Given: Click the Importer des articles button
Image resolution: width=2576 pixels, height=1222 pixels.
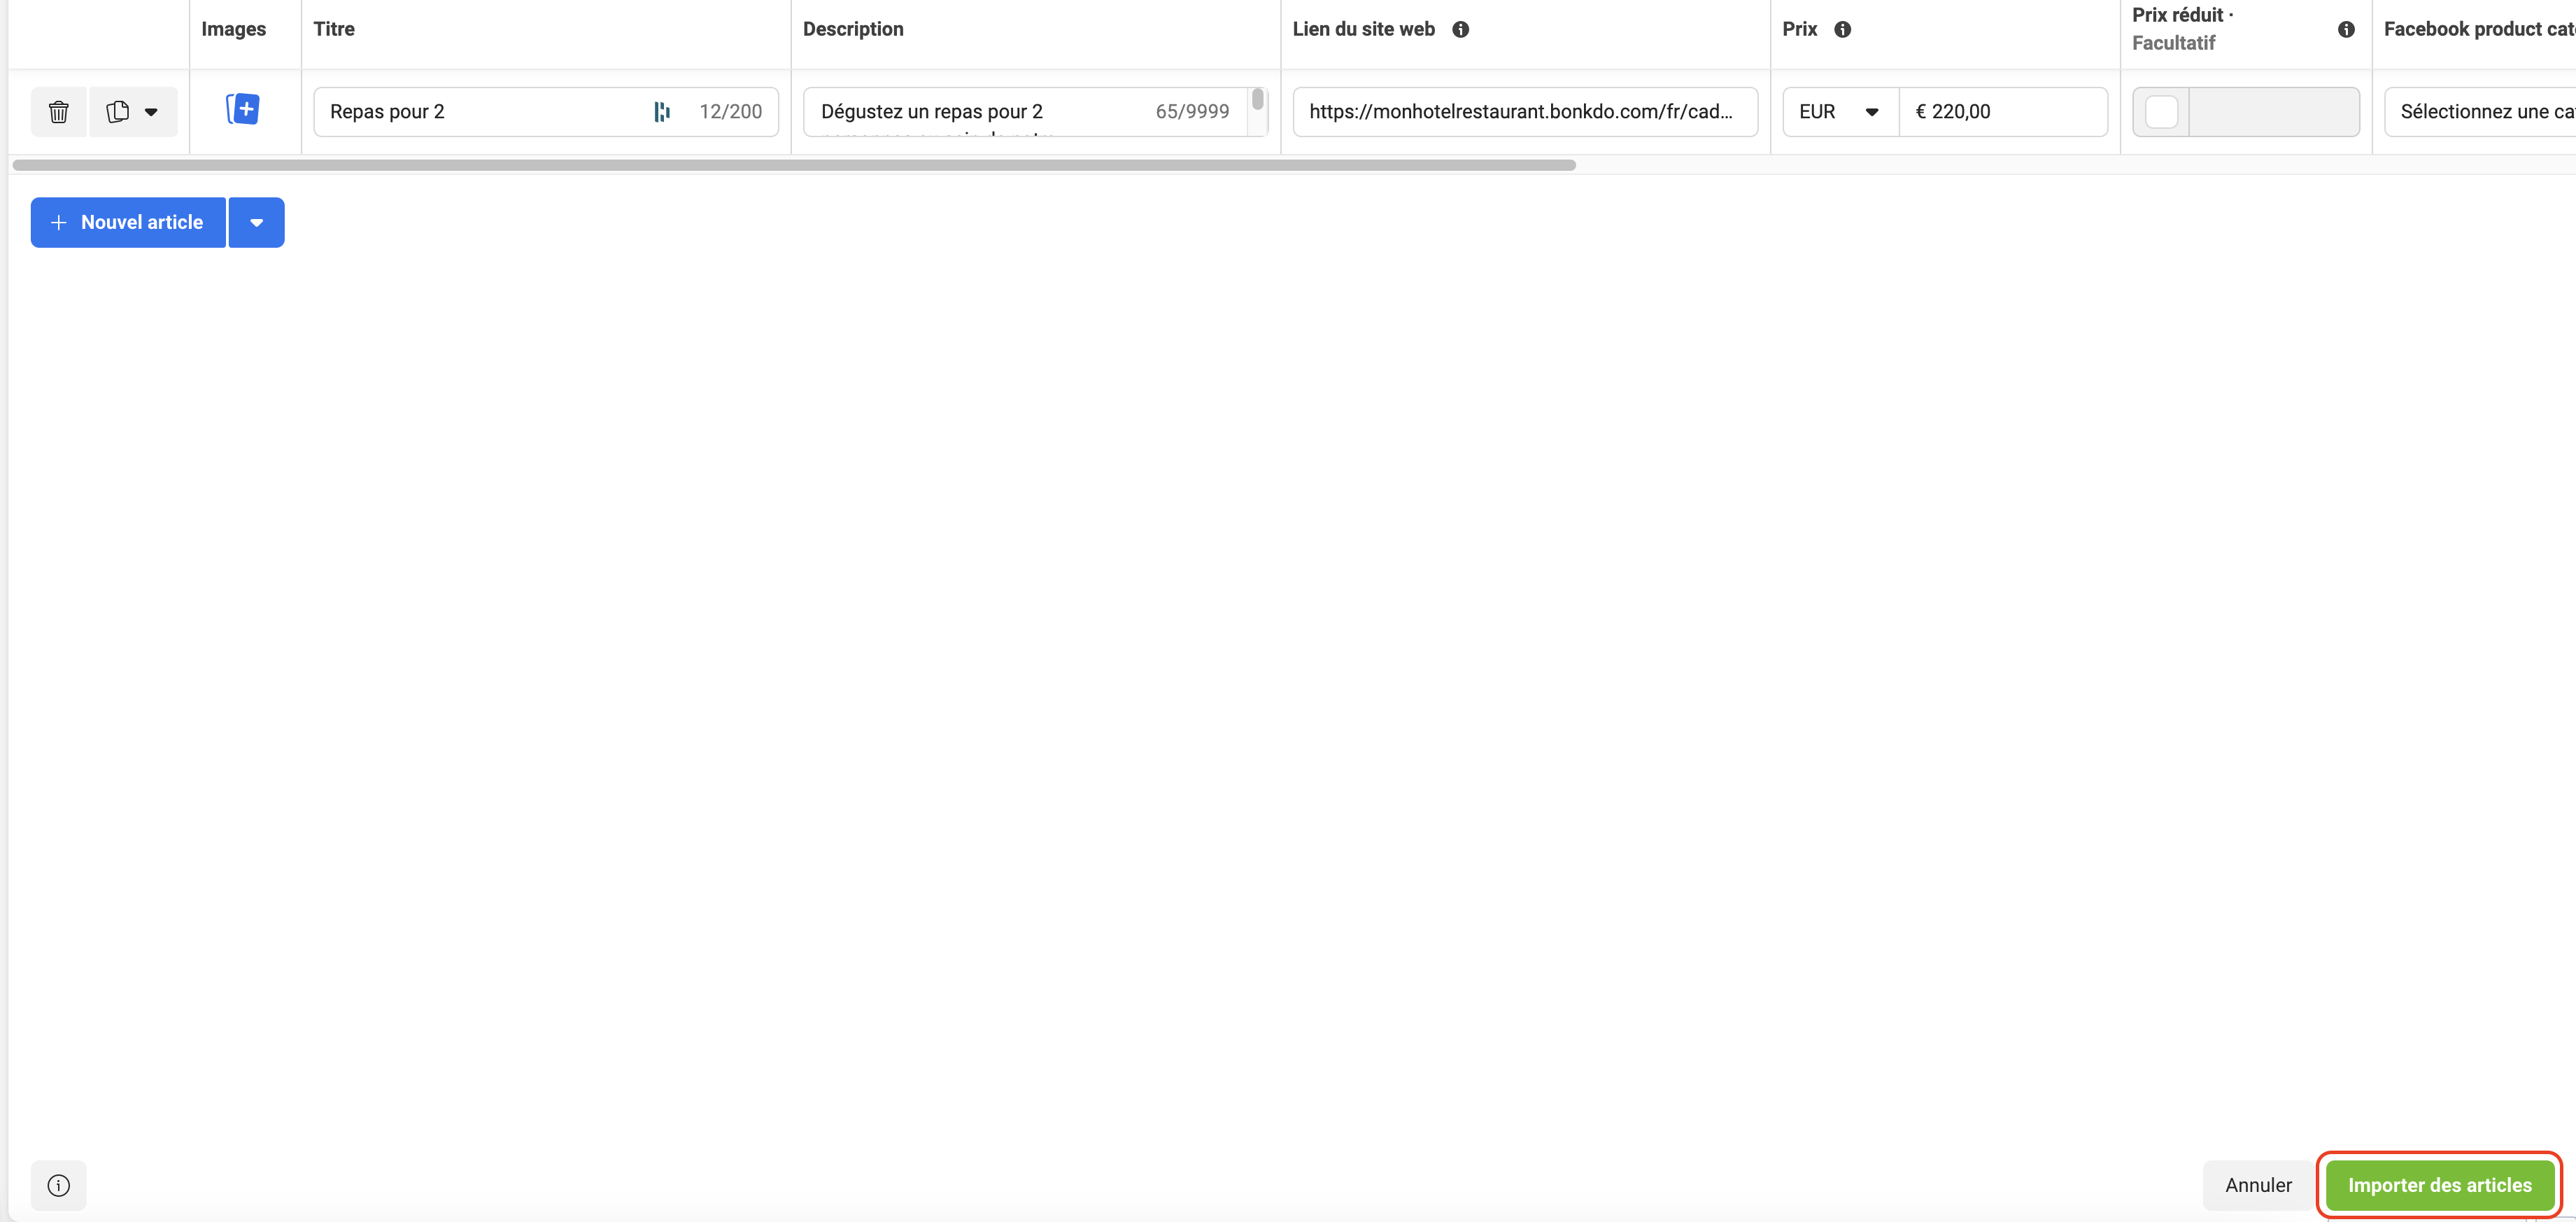Looking at the screenshot, I should pyautogui.click(x=2439, y=1185).
